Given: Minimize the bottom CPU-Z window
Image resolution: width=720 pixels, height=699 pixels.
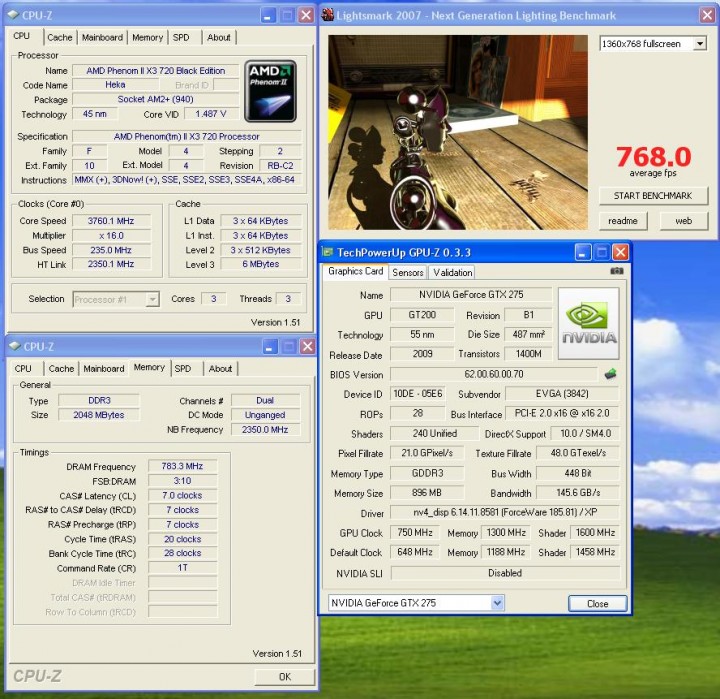Looking at the screenshot, I should pos(270,347).
